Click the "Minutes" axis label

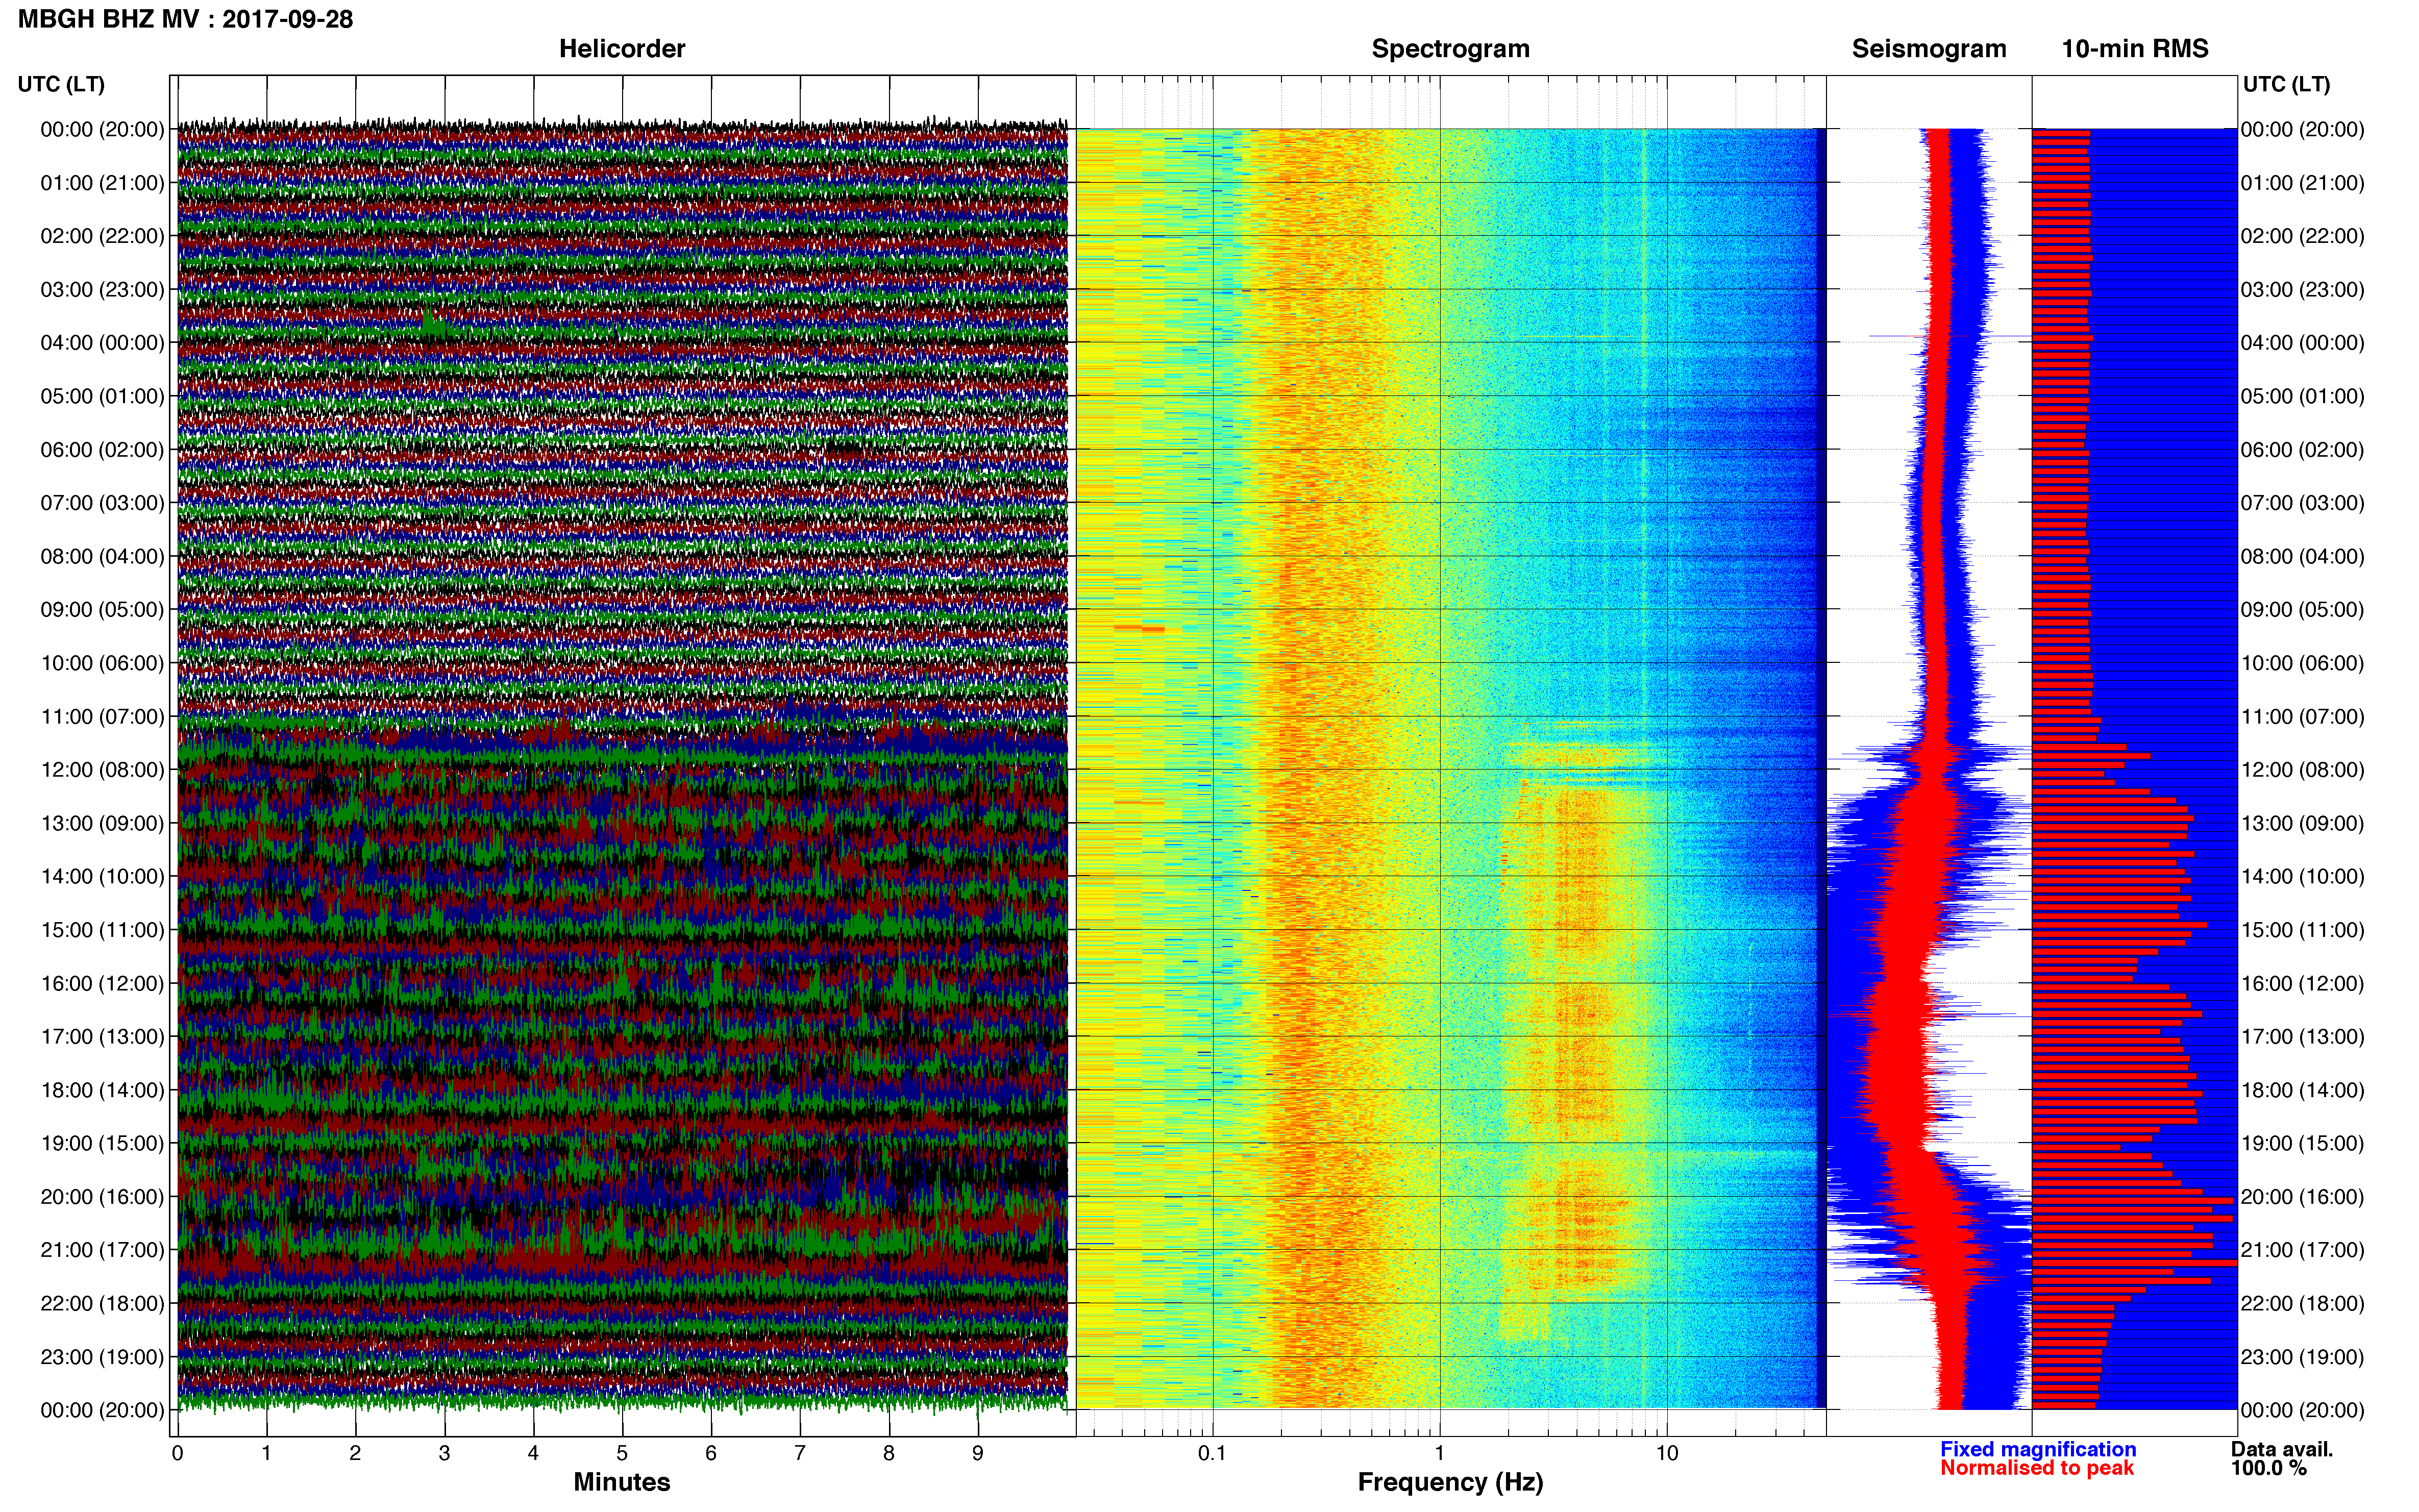coord(622,1482)
